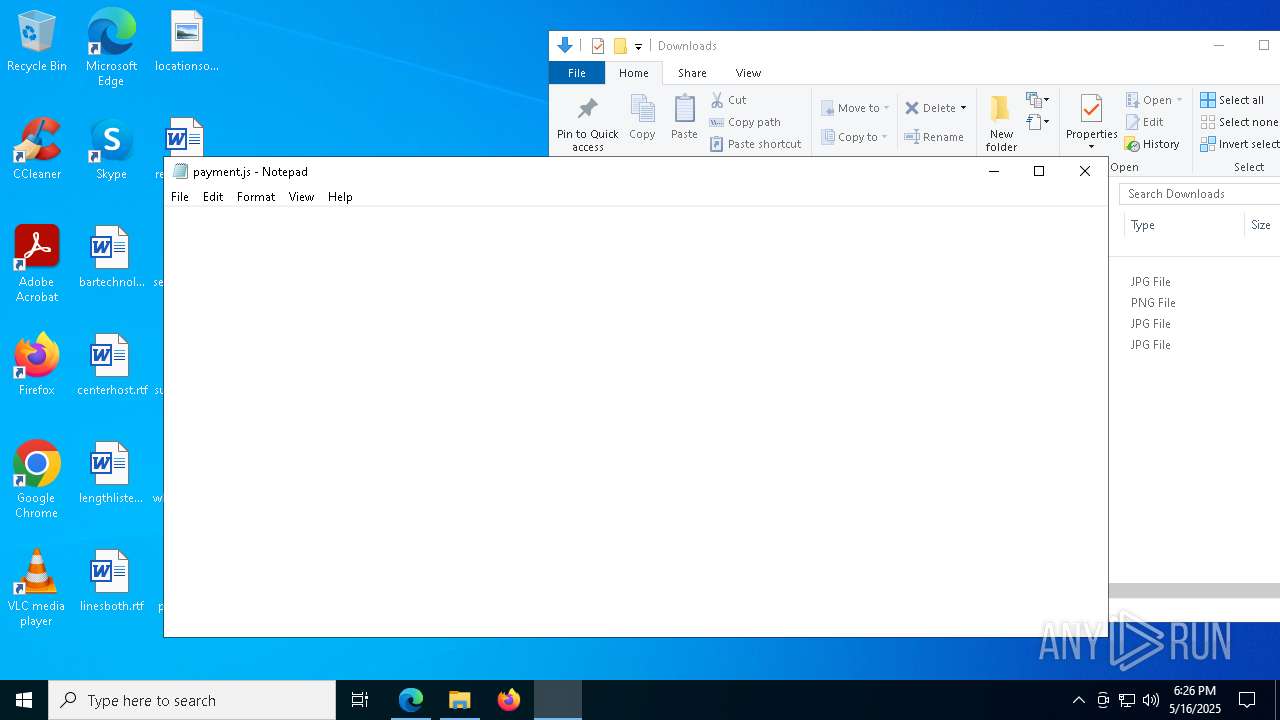
Task: Show hidden icons chevron in system tray
Action: (1078, 700)
